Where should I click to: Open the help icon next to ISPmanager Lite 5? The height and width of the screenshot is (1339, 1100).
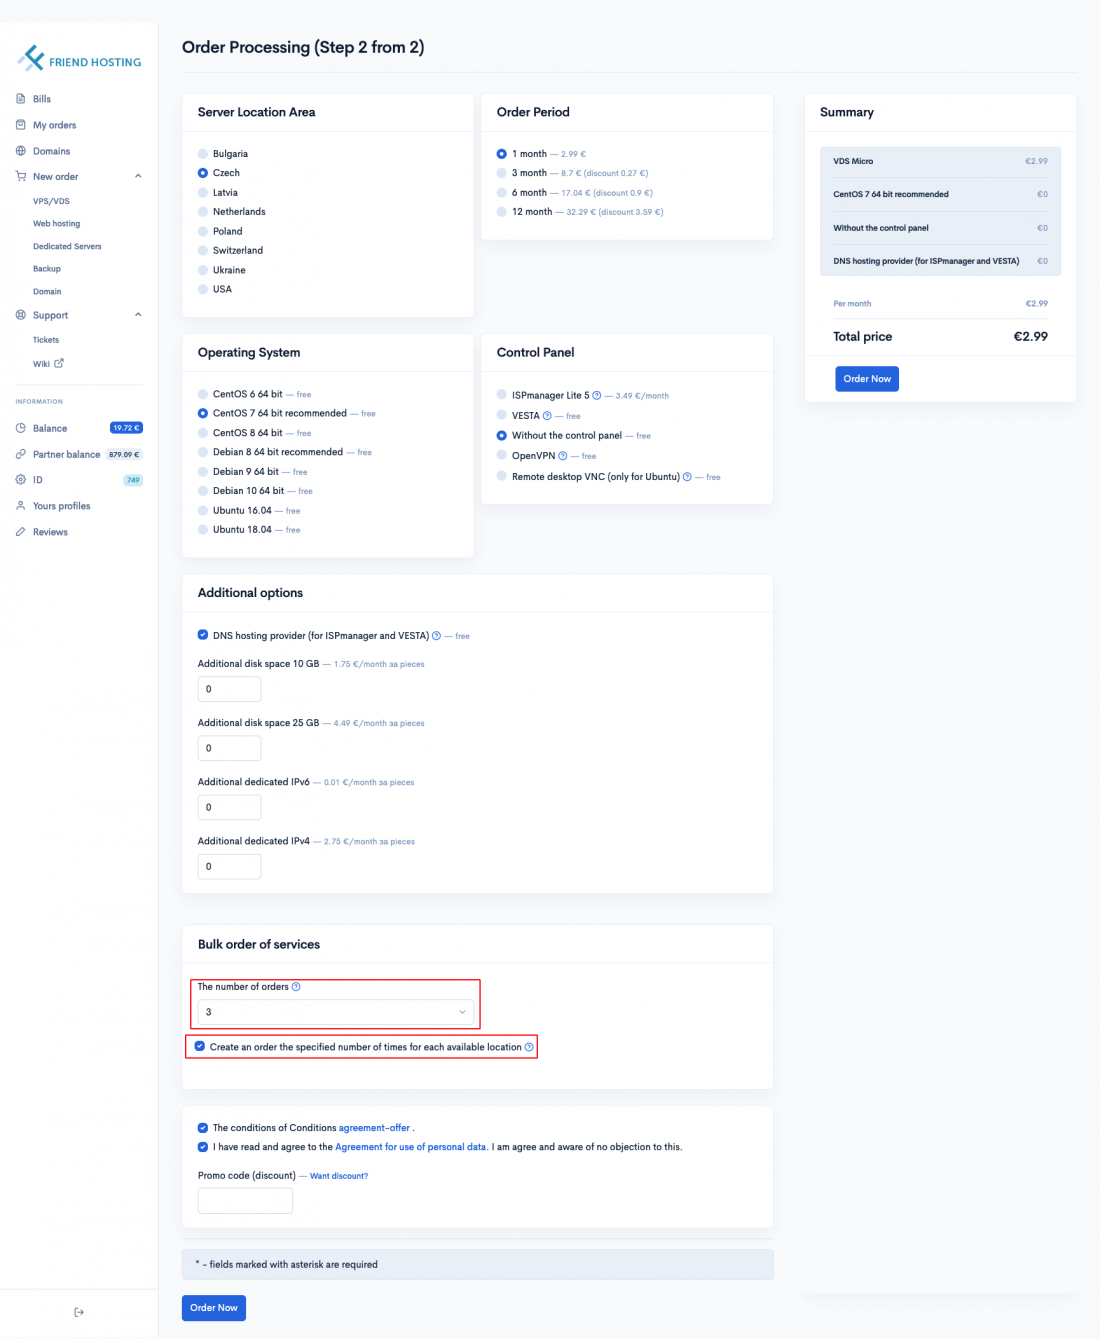597,395
